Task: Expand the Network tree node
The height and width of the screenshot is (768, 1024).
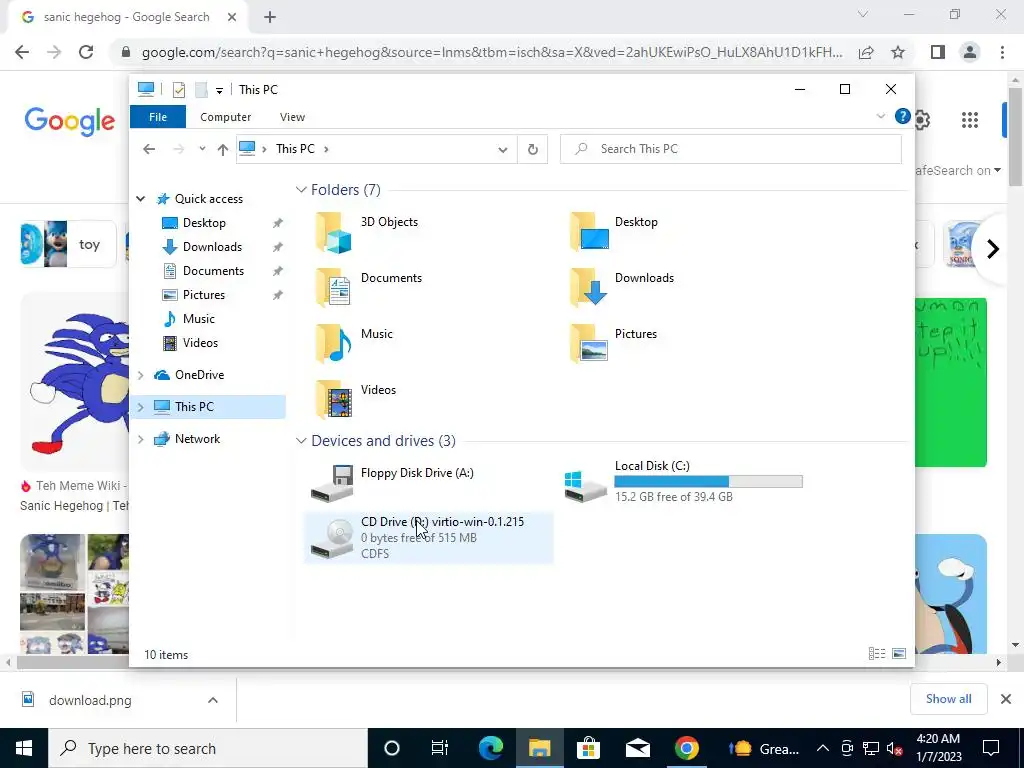Action: pos(140,439)
